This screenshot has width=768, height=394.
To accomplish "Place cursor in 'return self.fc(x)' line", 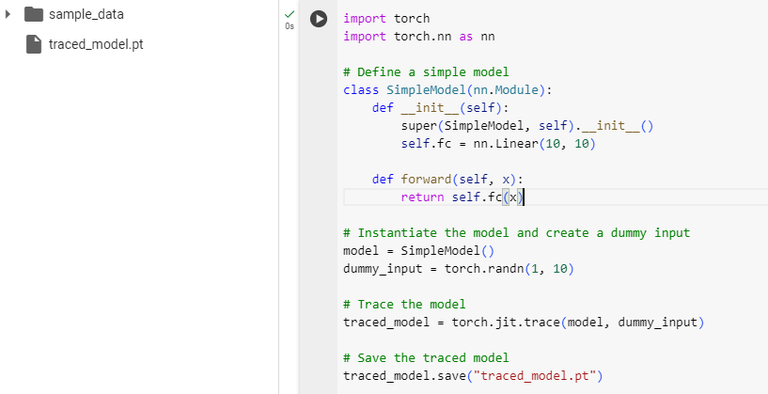I will tap(462, 197).
